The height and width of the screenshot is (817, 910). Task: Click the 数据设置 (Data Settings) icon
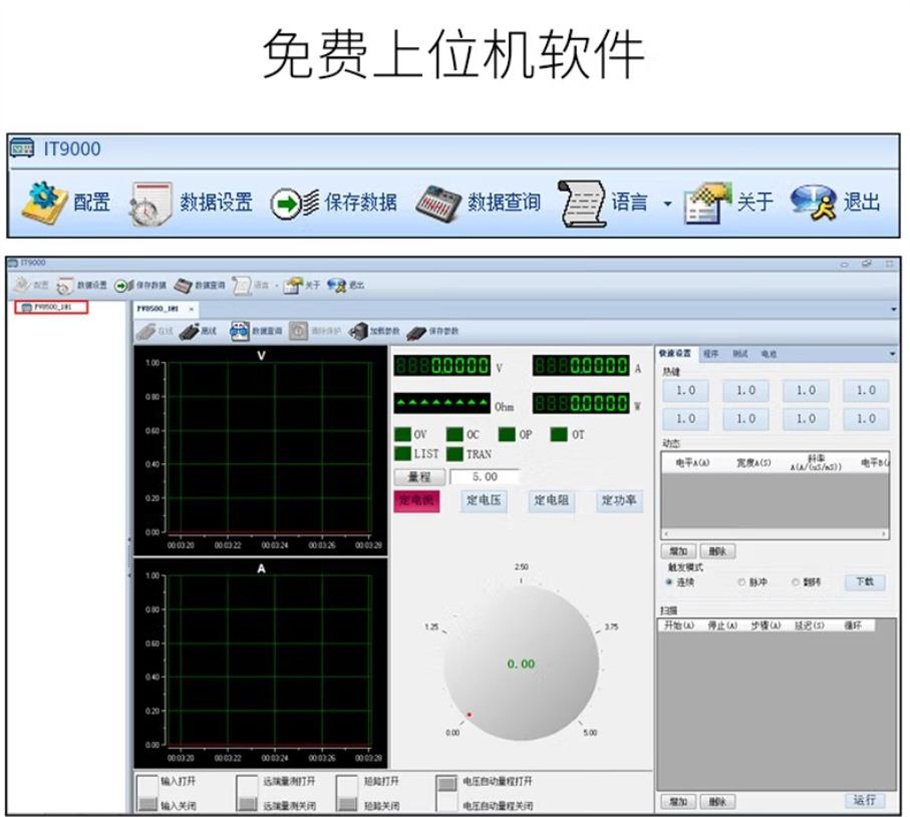pyautogui.click(x=180, y=200)
